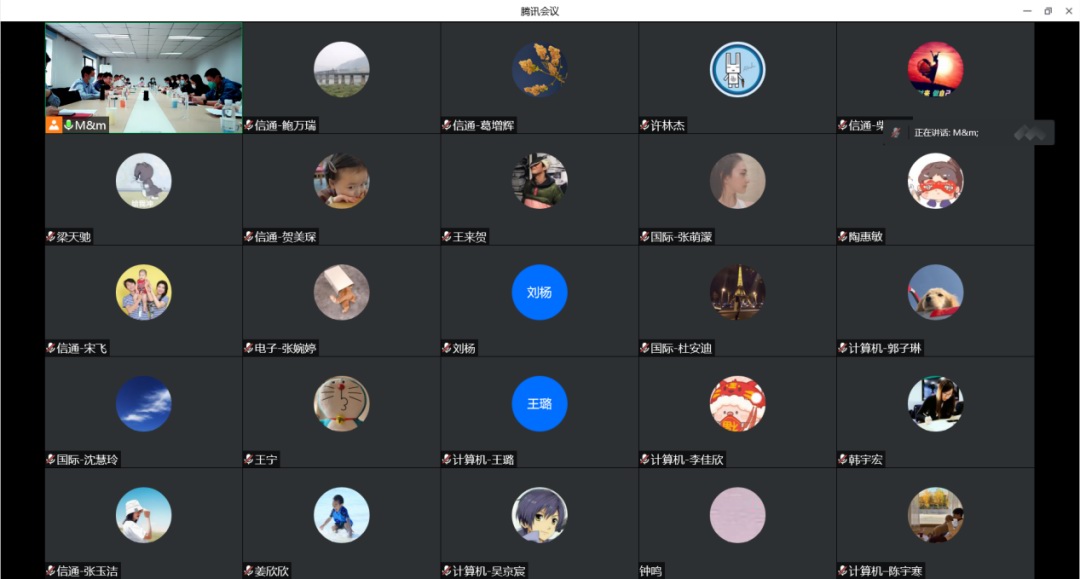
Task: Click muted mic icon beside 王来贺
Action: click(x=446, y=237)
